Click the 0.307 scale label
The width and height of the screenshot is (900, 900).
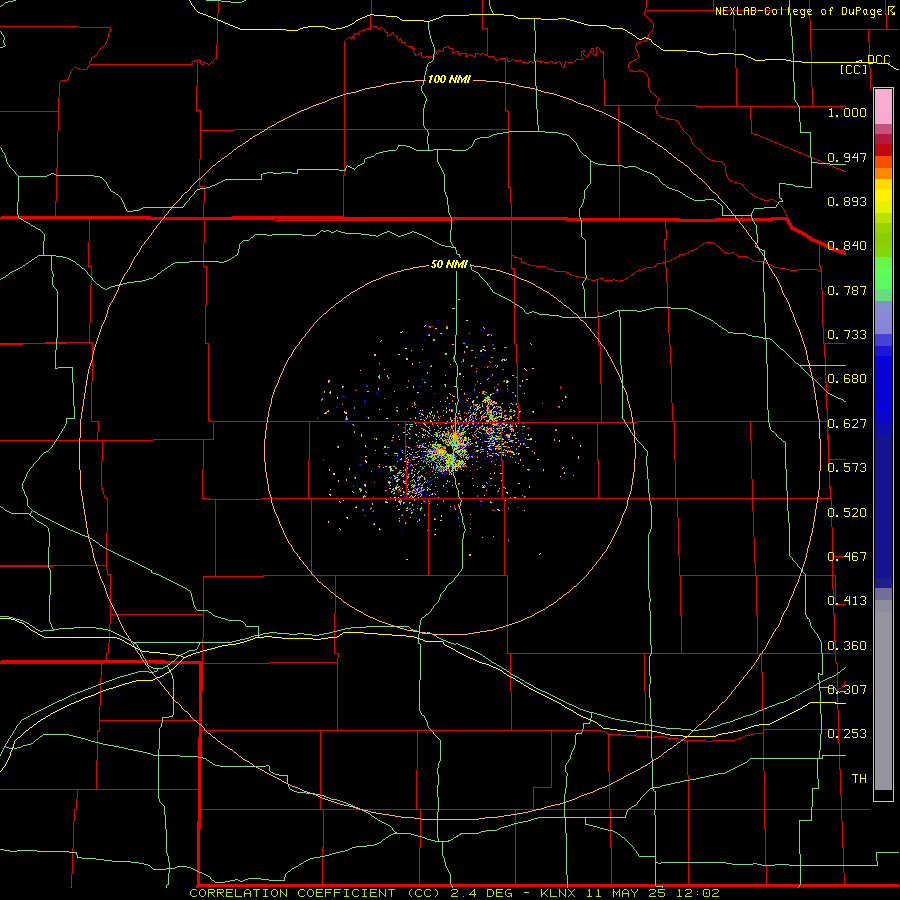click(847, 689)
